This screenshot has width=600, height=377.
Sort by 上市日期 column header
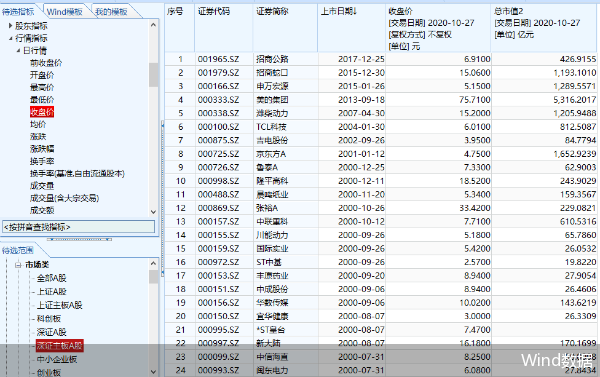coord(352,28)
